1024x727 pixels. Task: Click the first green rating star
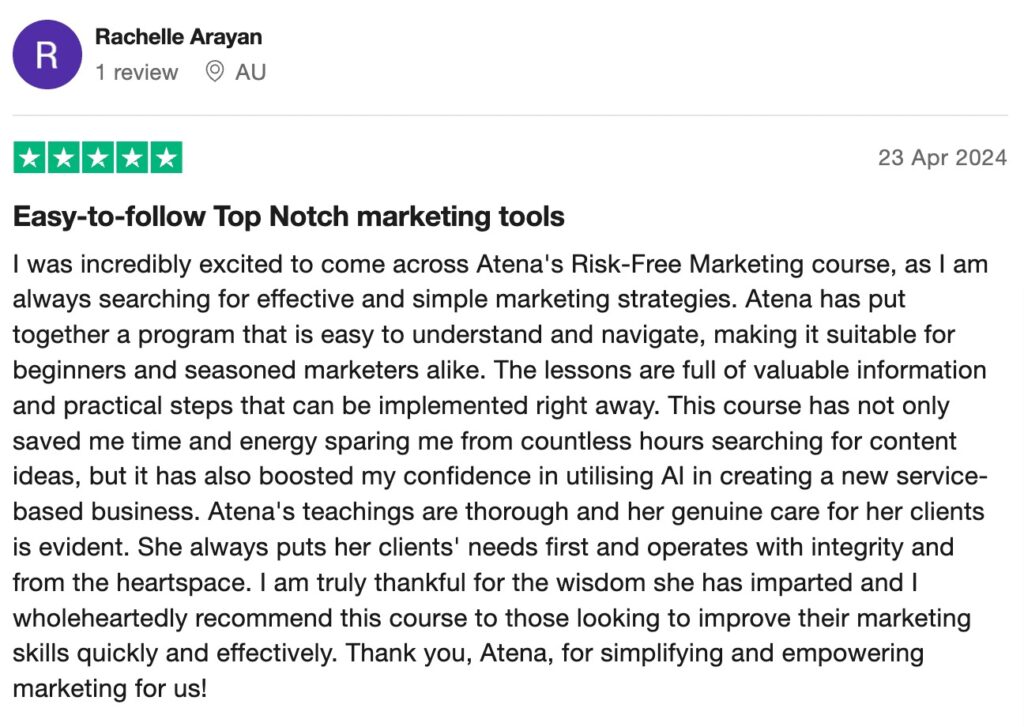[x=29, y=157]
